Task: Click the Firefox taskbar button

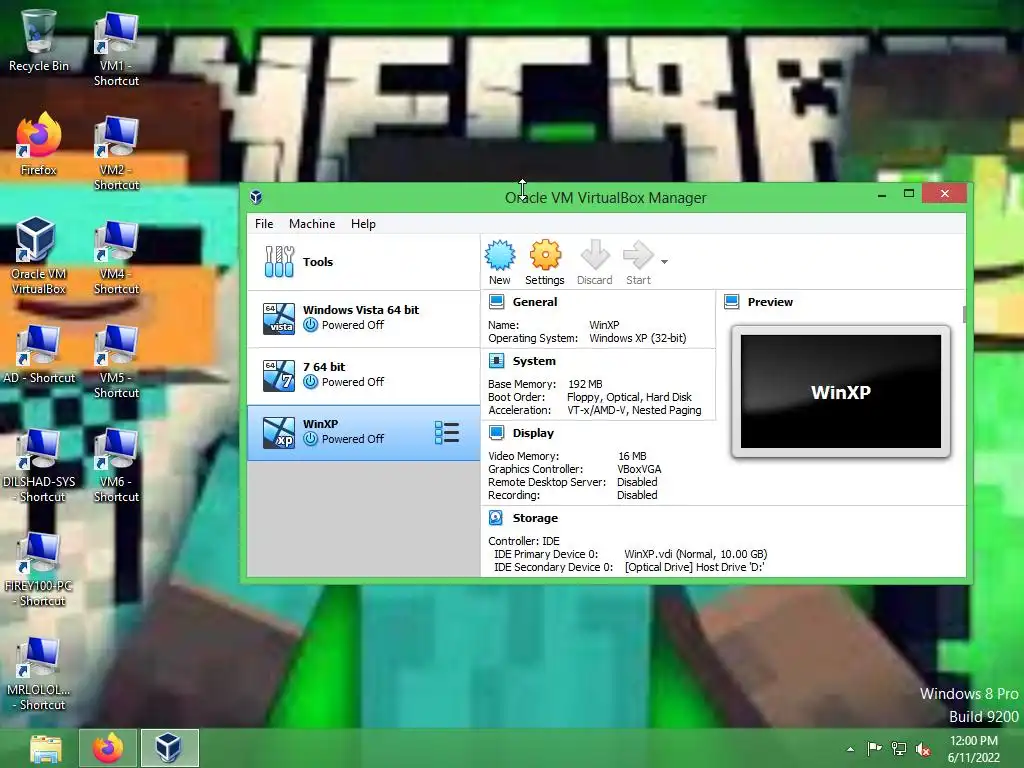Action: (x=108, y=748)
